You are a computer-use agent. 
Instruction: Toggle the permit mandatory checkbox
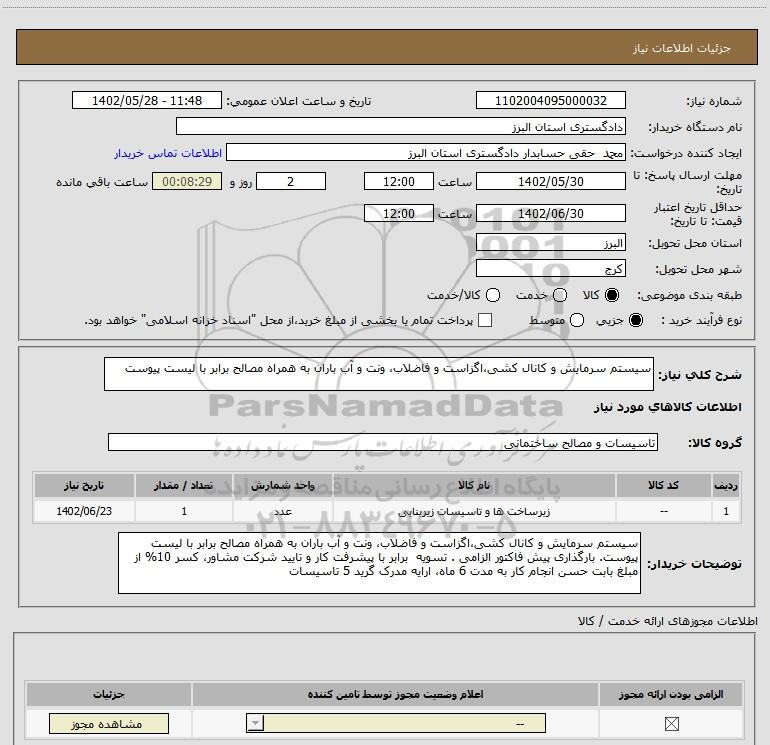pos(671,723)
